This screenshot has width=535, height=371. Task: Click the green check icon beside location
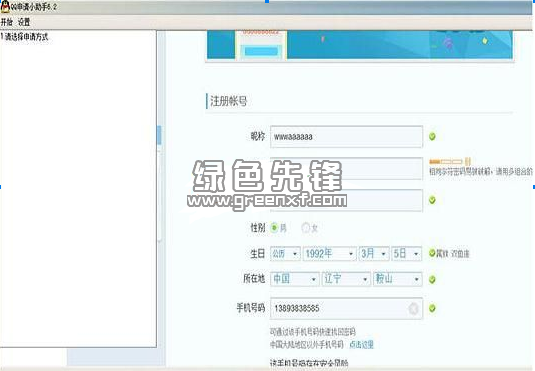pyautogui.click(x=432, y=280)
